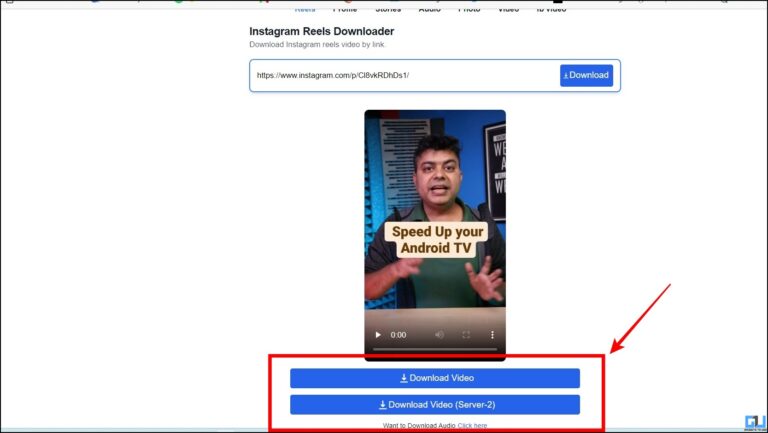Open the 'Click here' audio download link
Viewport: 768px width, 433px height.
point(472,425)
